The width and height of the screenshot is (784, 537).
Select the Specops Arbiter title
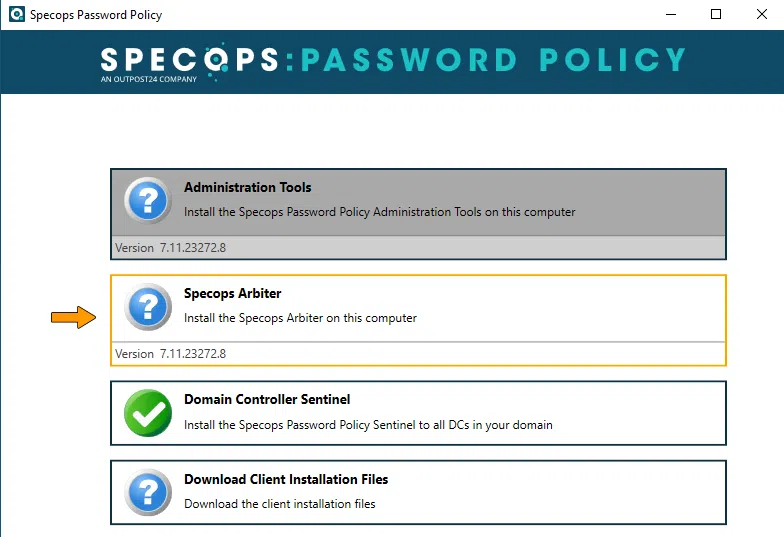pyautogui.click(x=232, y=293)
